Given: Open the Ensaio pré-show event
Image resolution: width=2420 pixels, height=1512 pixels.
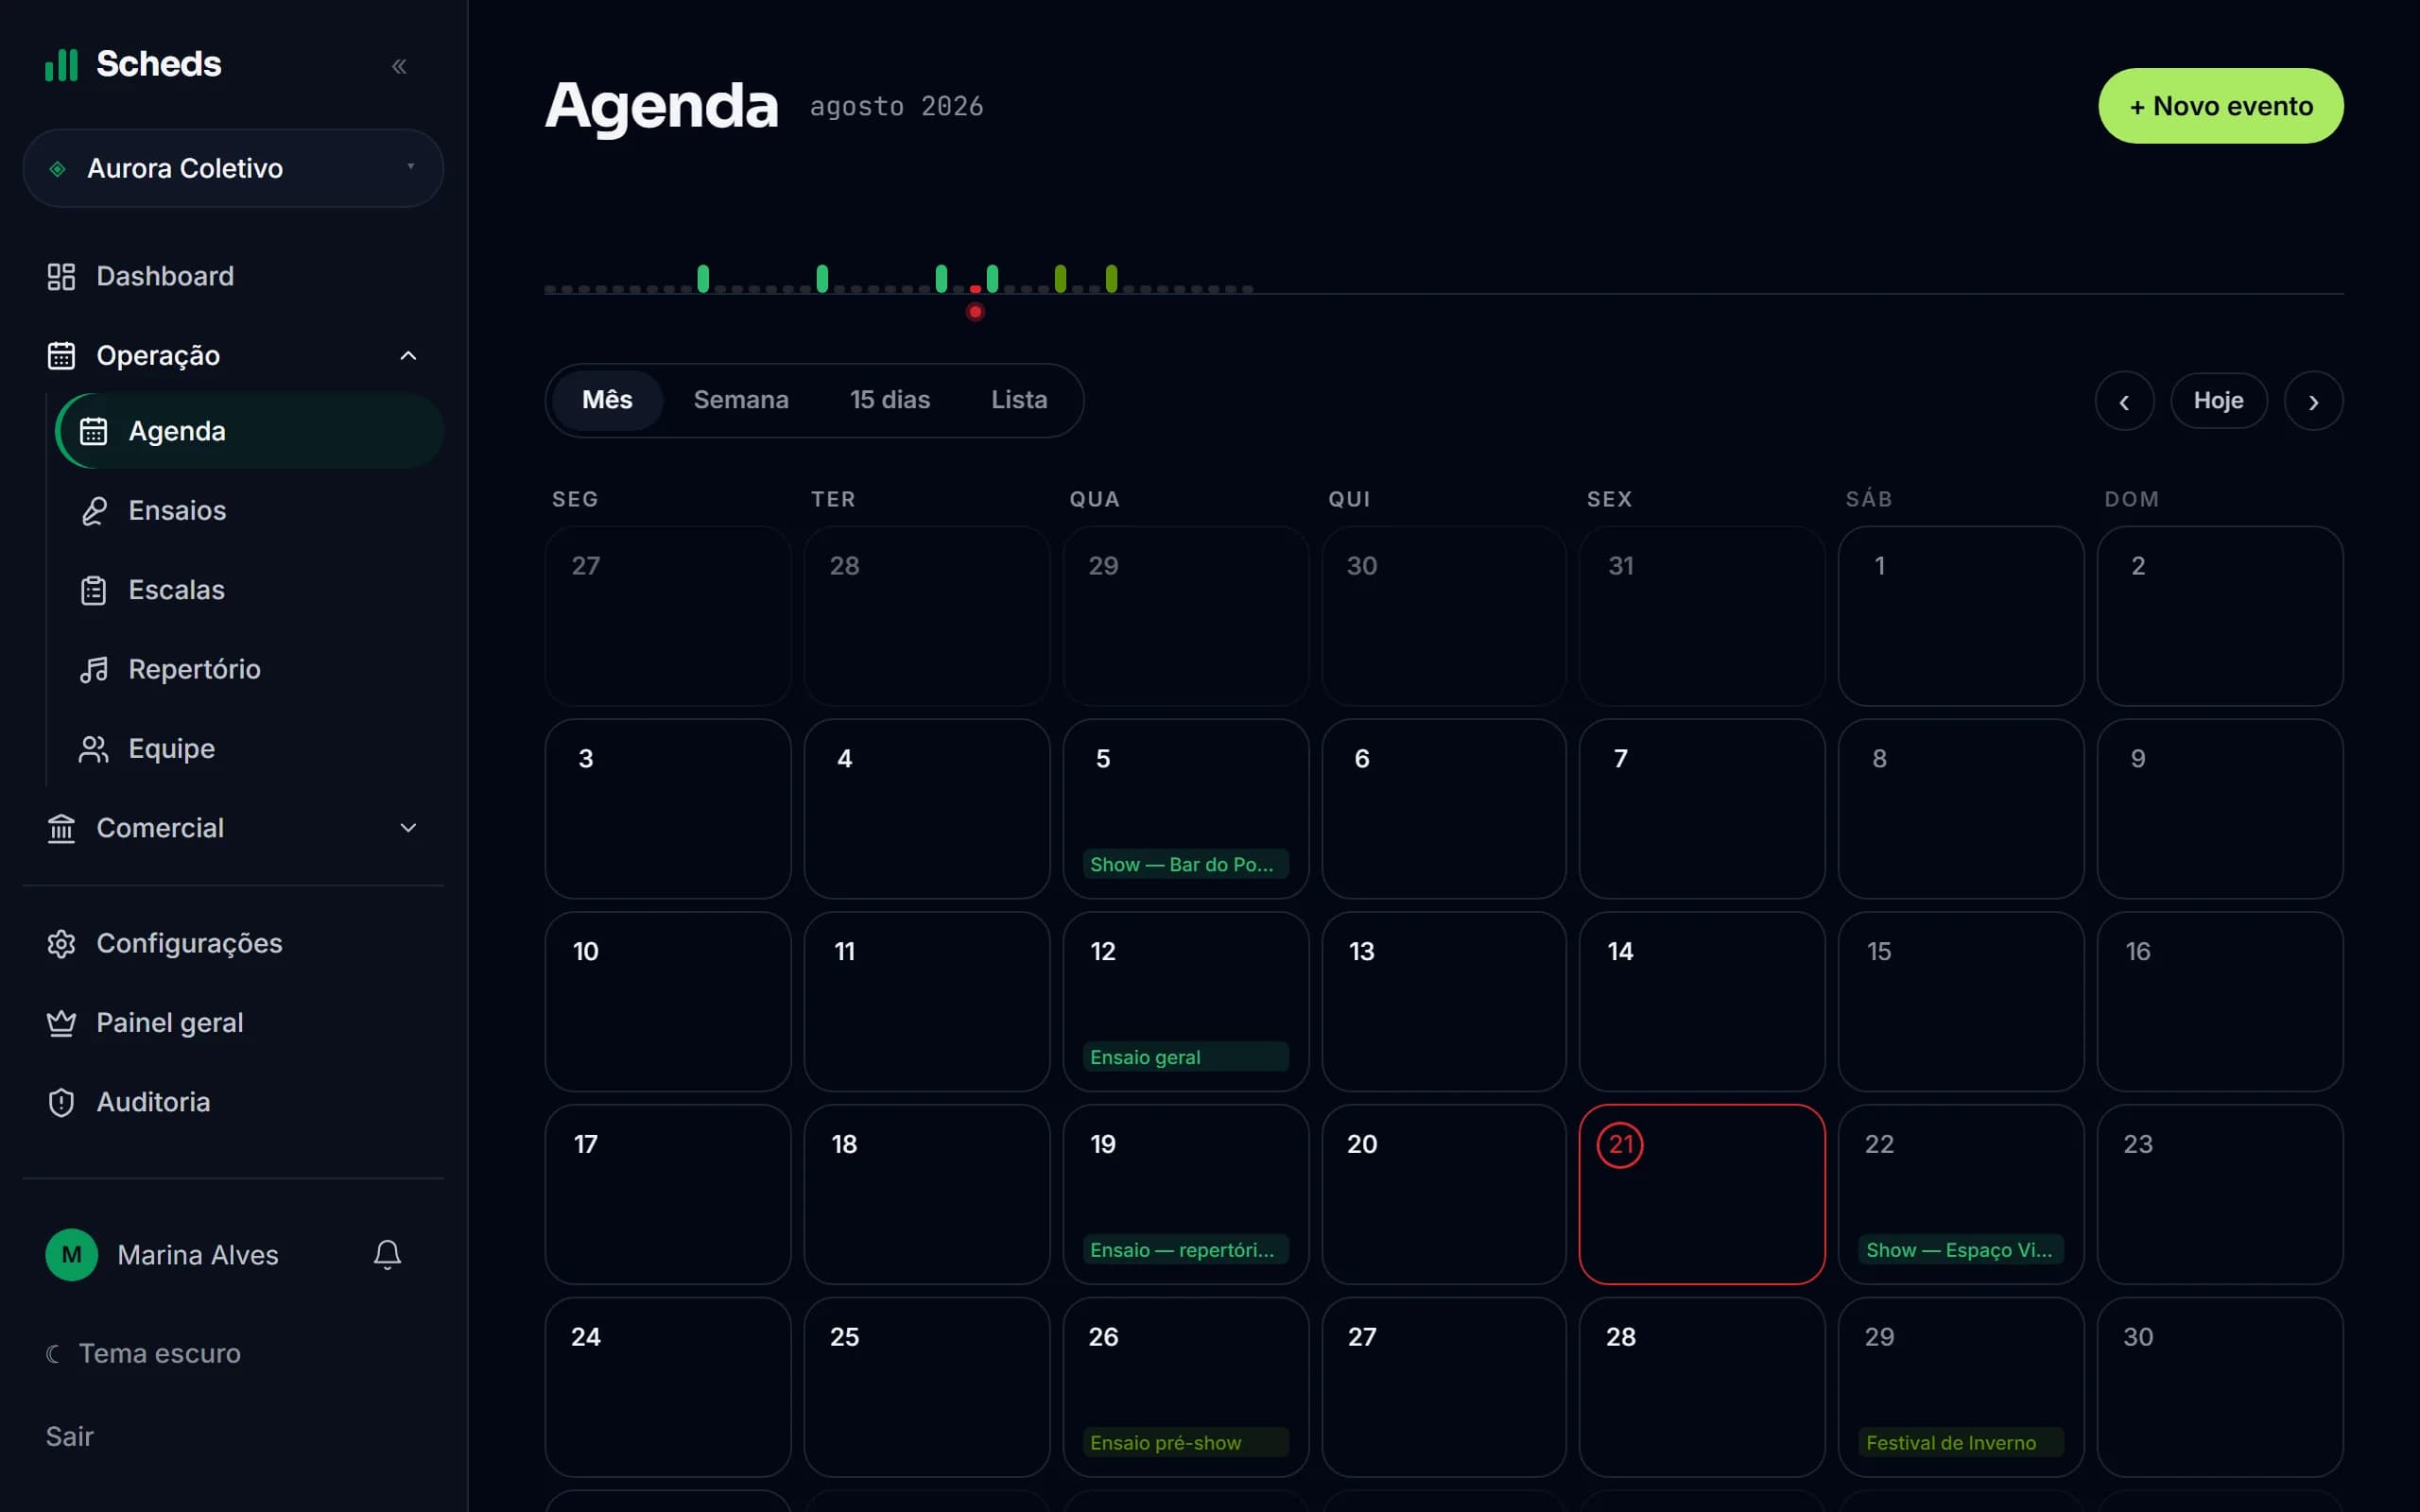Looking at the screenshot, I should point(1185,1443).
